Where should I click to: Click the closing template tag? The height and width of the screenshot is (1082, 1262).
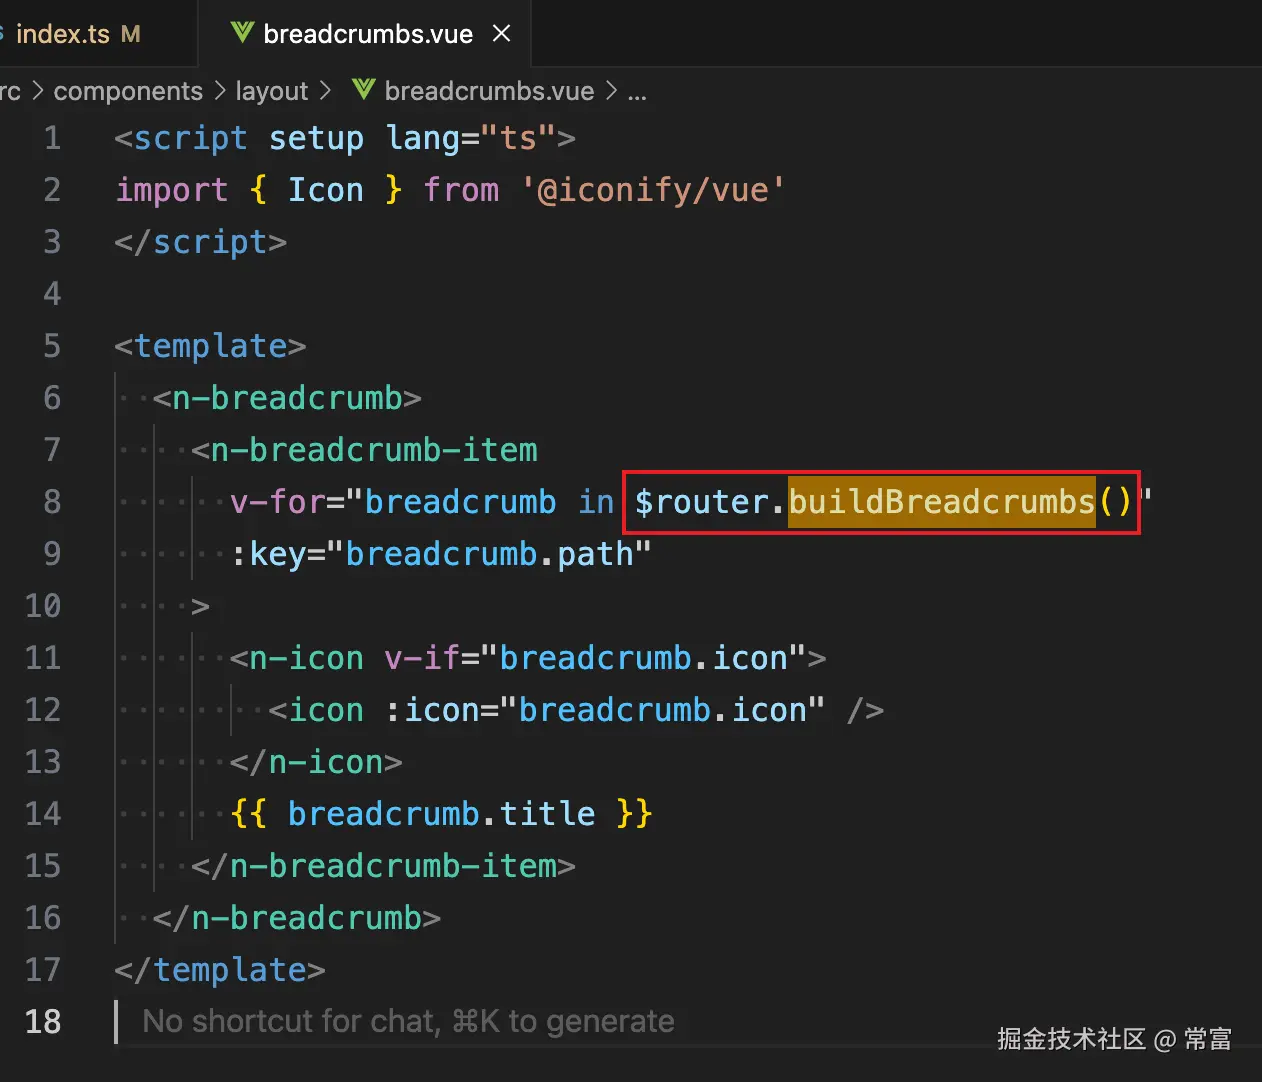pos(220,970)
